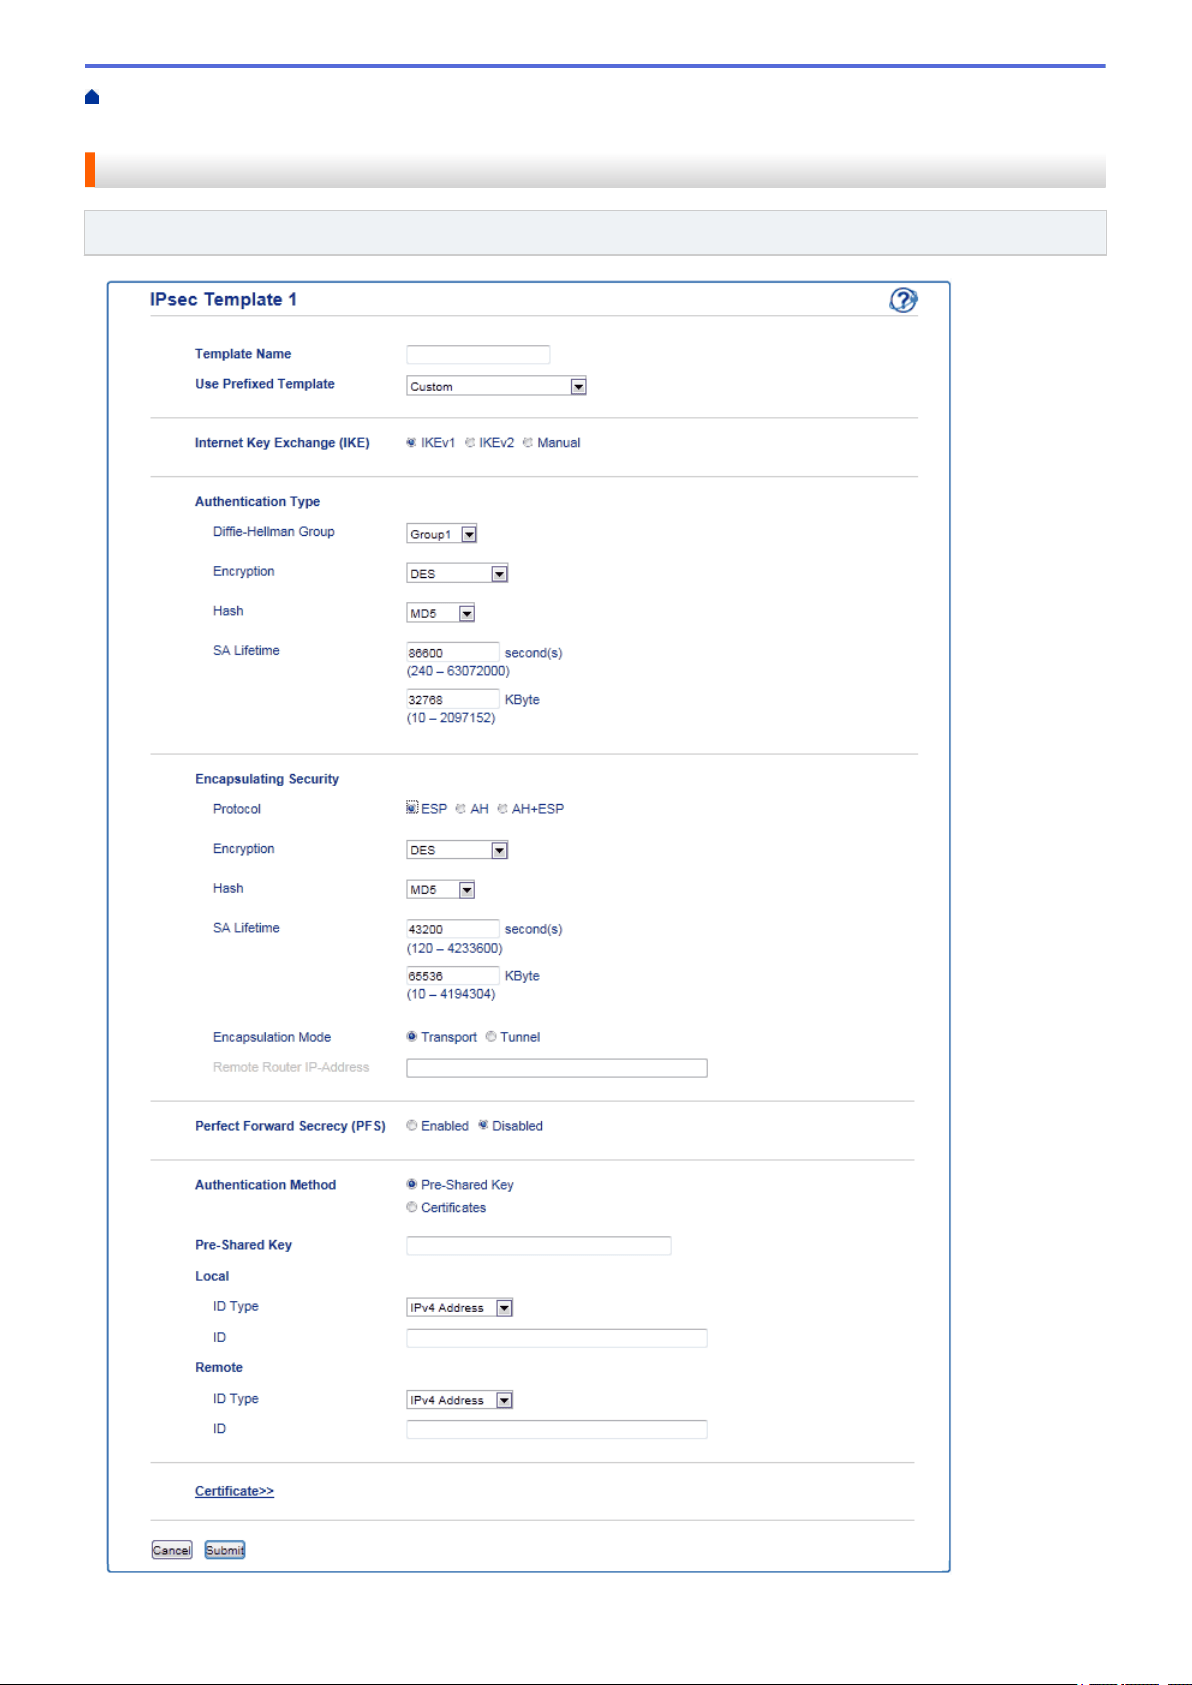This screenshot has height=1685, width=1192.
Task: Click the Pre-Shared Key text field
Action: click(539, 1245)
